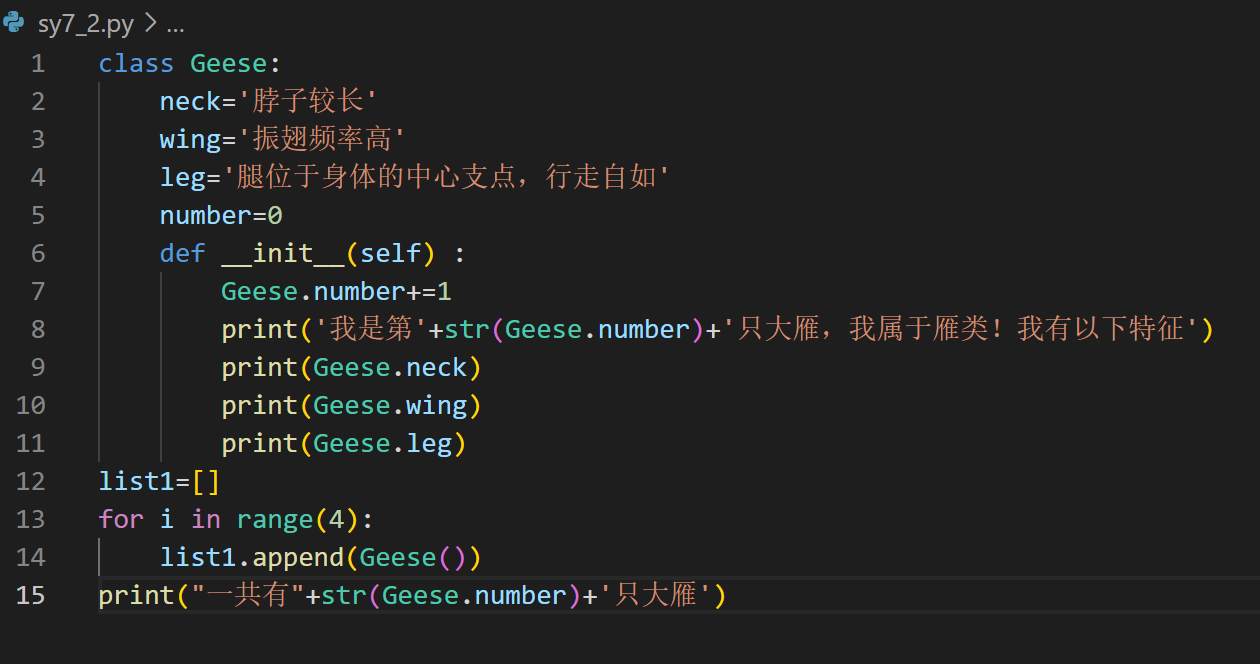
Task: Click the self parameter on line 6
Action: pos(390,254)
